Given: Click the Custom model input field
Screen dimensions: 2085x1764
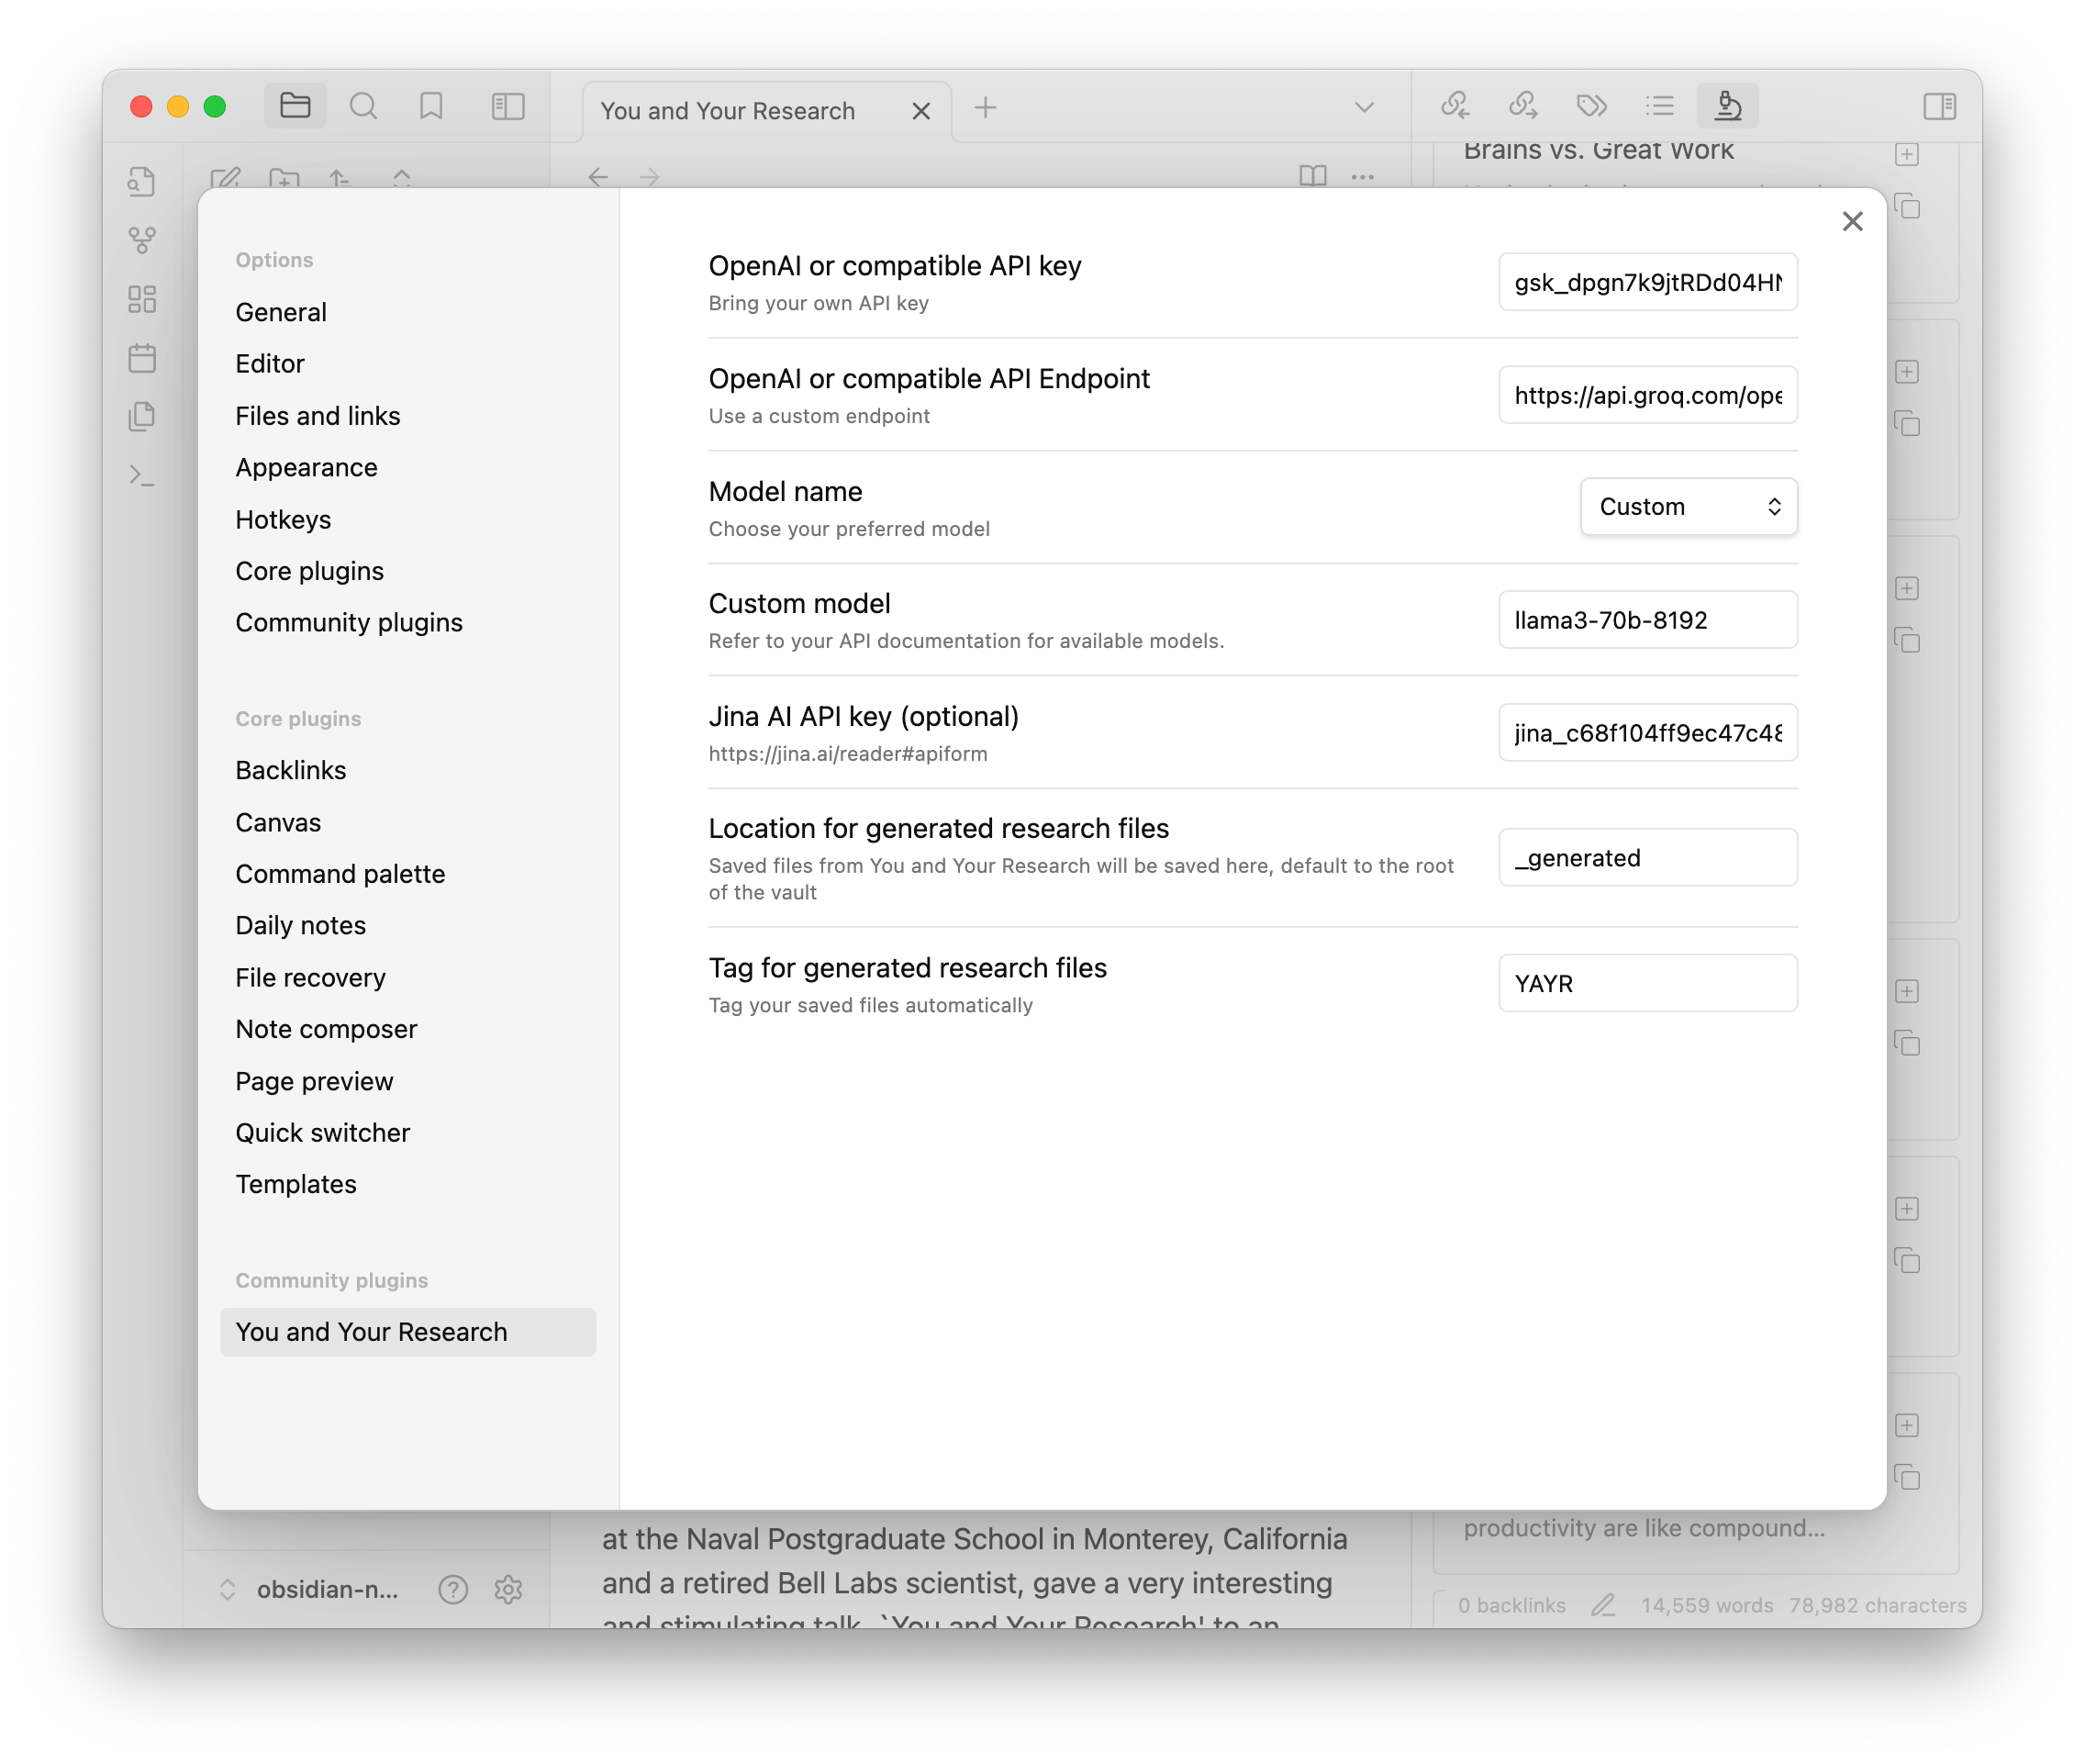Looking at the screenshot, I should pyautogui.click(x=1647, y=620).
